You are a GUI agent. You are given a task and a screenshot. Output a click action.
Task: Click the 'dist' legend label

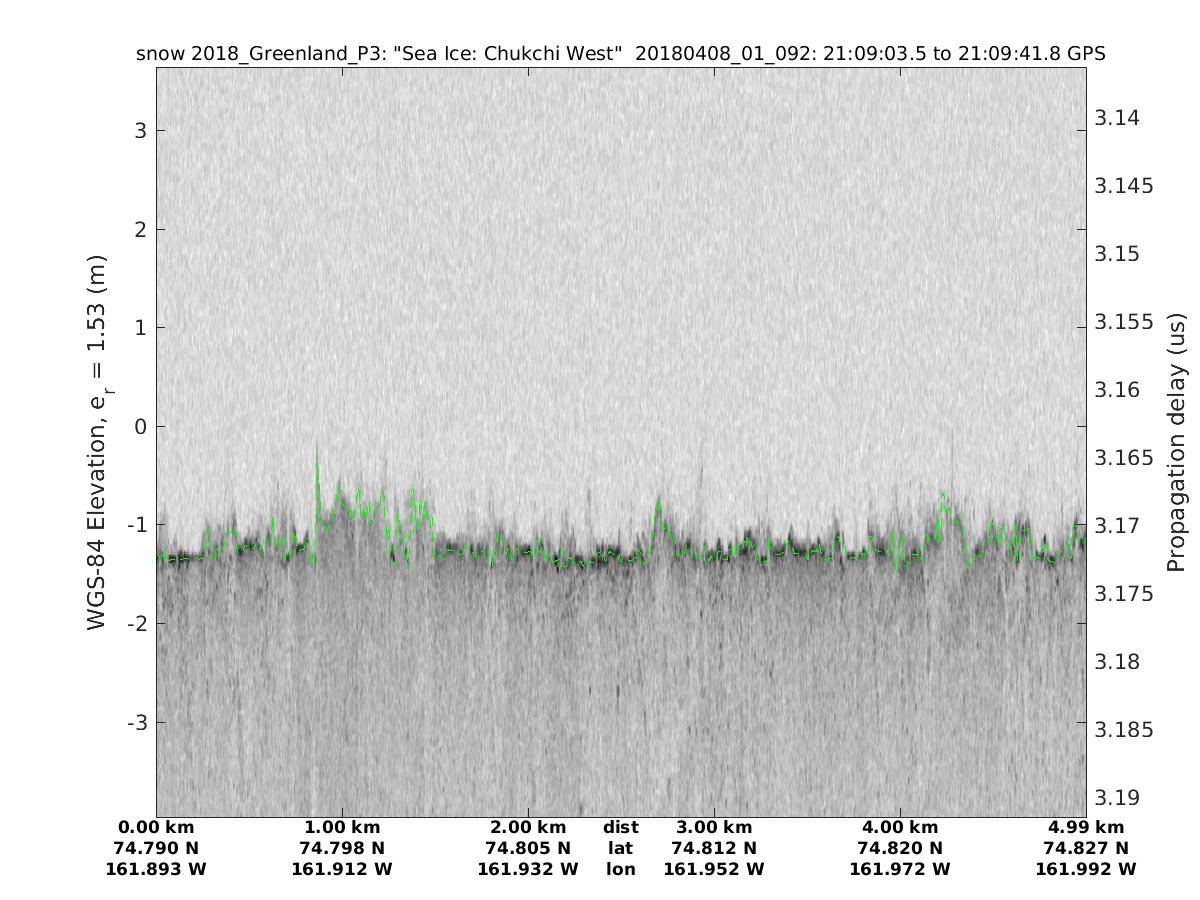(x=620, y=827)
